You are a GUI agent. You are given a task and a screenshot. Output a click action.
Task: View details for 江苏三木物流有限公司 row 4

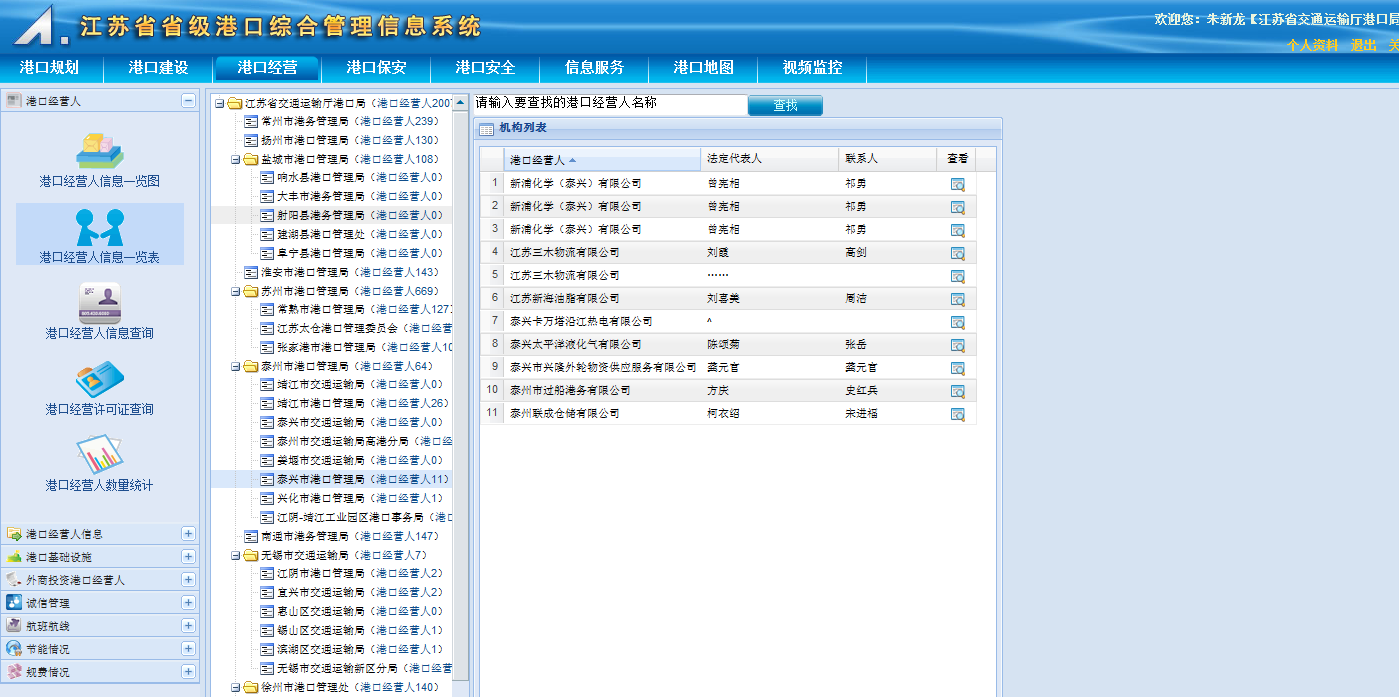pos(957,253)
